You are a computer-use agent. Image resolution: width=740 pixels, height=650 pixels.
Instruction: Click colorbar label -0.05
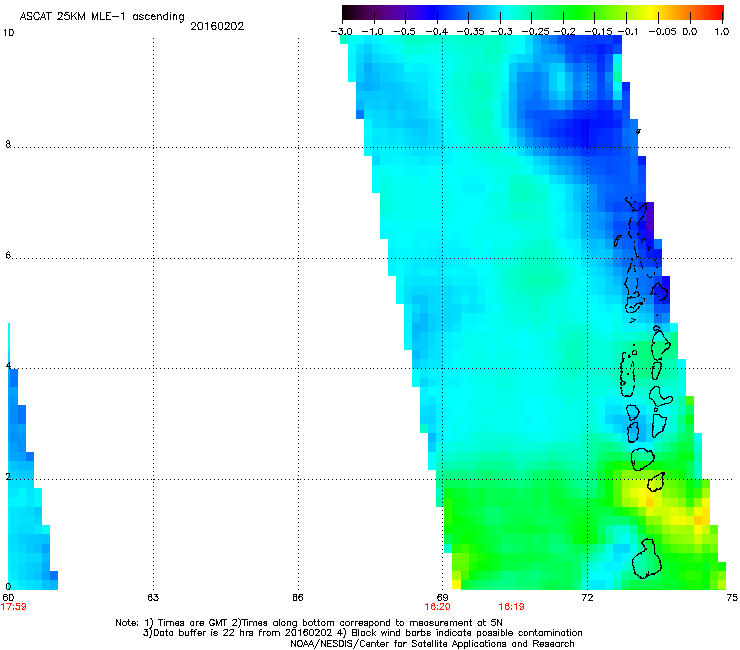[662, 32]
